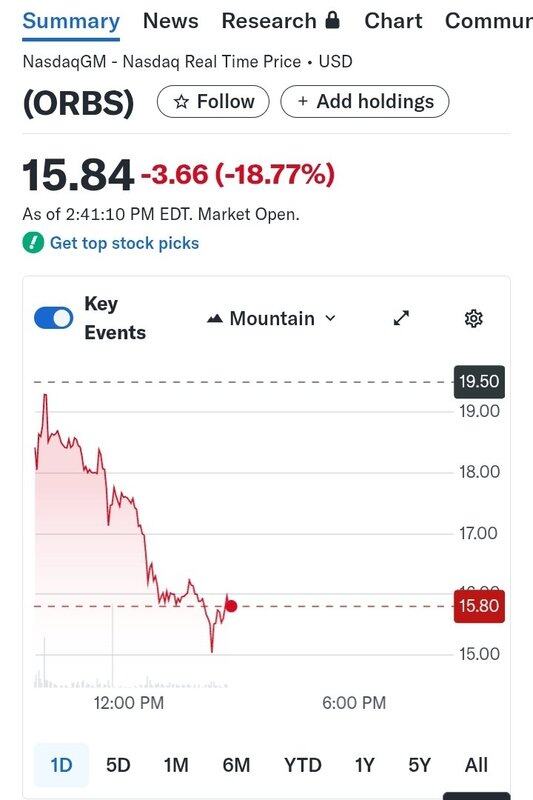Open Get top stock picks link
This screenshot has height=800, width=533.
(x=124, y=243)
